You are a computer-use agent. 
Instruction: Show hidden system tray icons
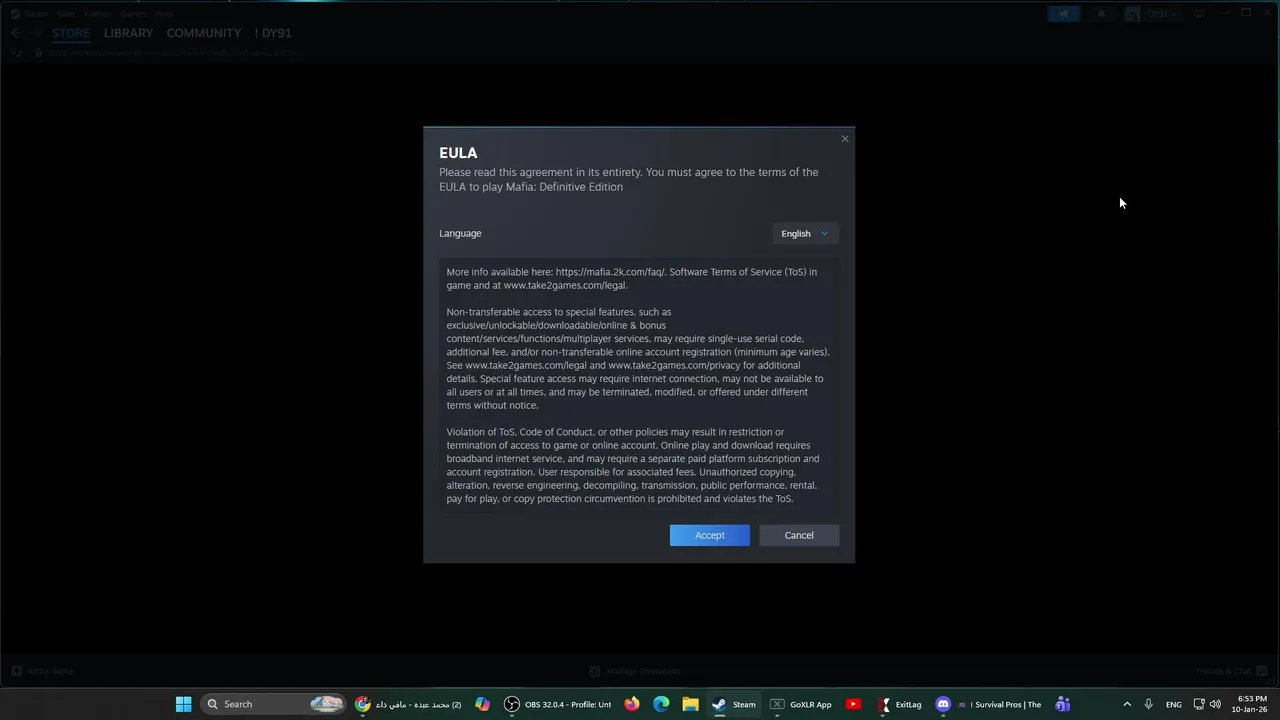click(x=1127, y=704)
